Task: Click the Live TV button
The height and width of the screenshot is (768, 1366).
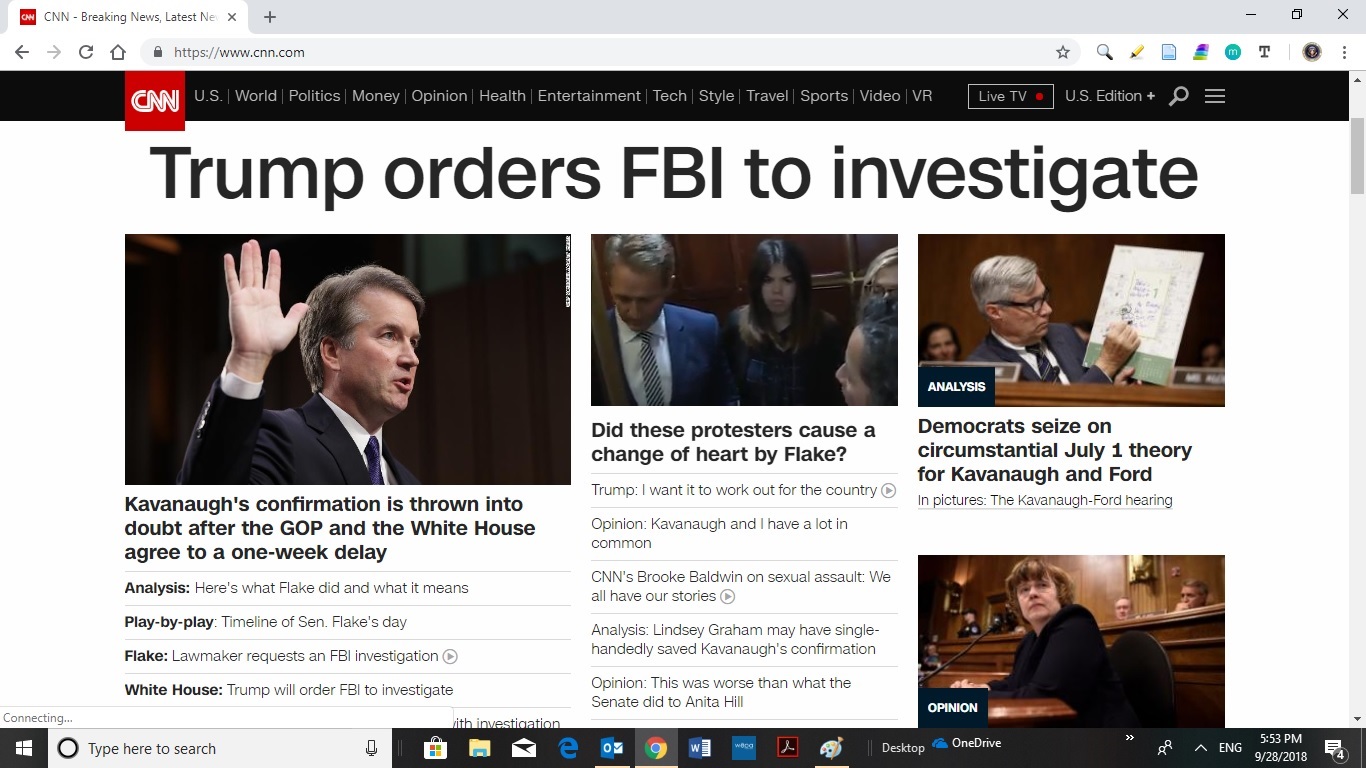Action: 1010,96
